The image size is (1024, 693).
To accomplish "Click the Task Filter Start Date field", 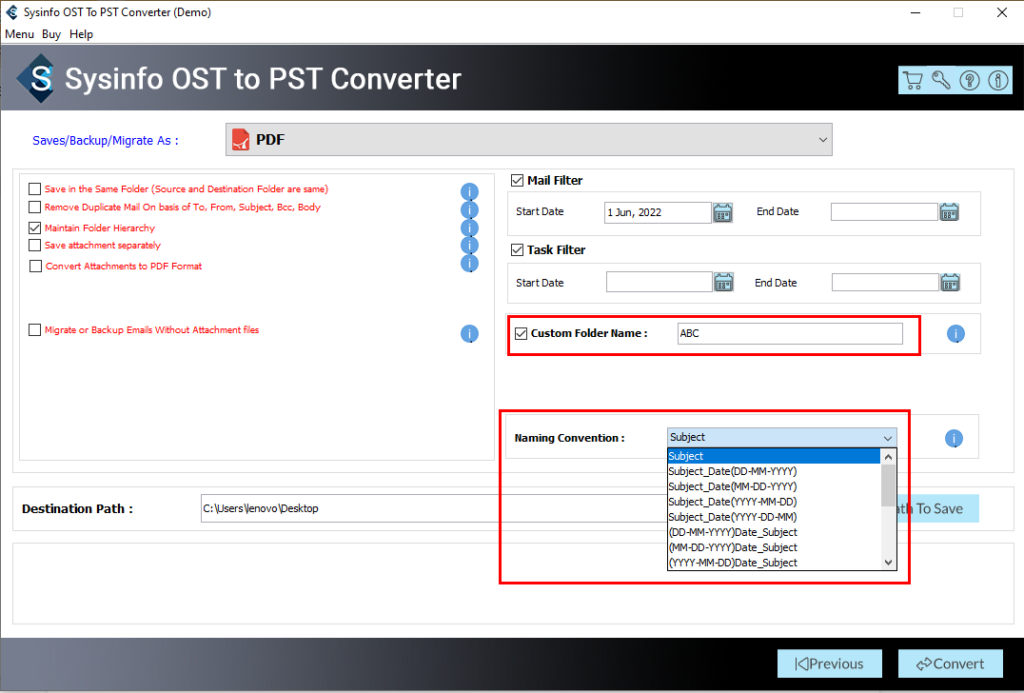I will [x=659, y=282].
